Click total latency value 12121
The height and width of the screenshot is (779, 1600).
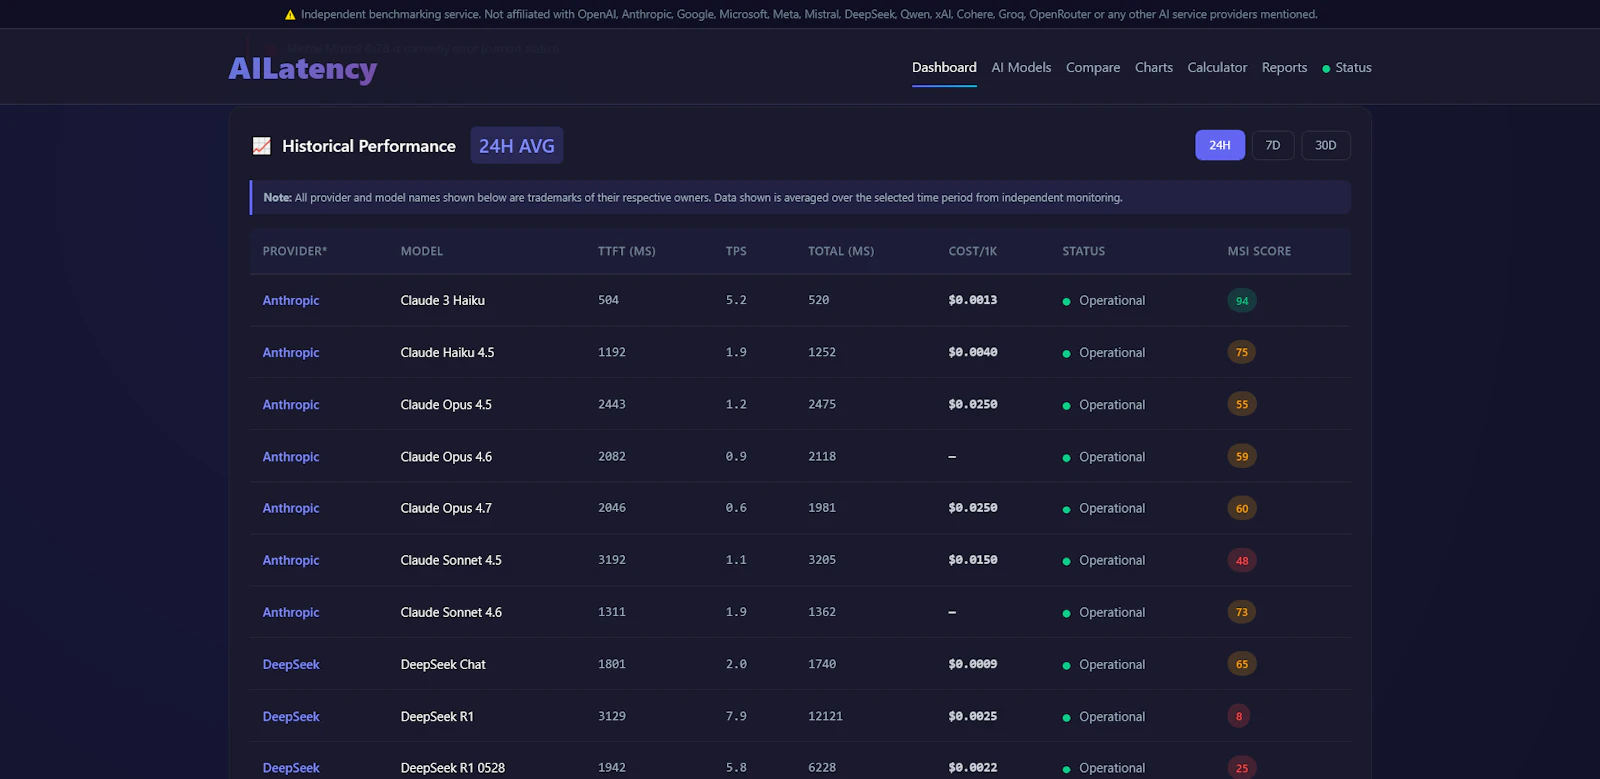tap(825, 716)
